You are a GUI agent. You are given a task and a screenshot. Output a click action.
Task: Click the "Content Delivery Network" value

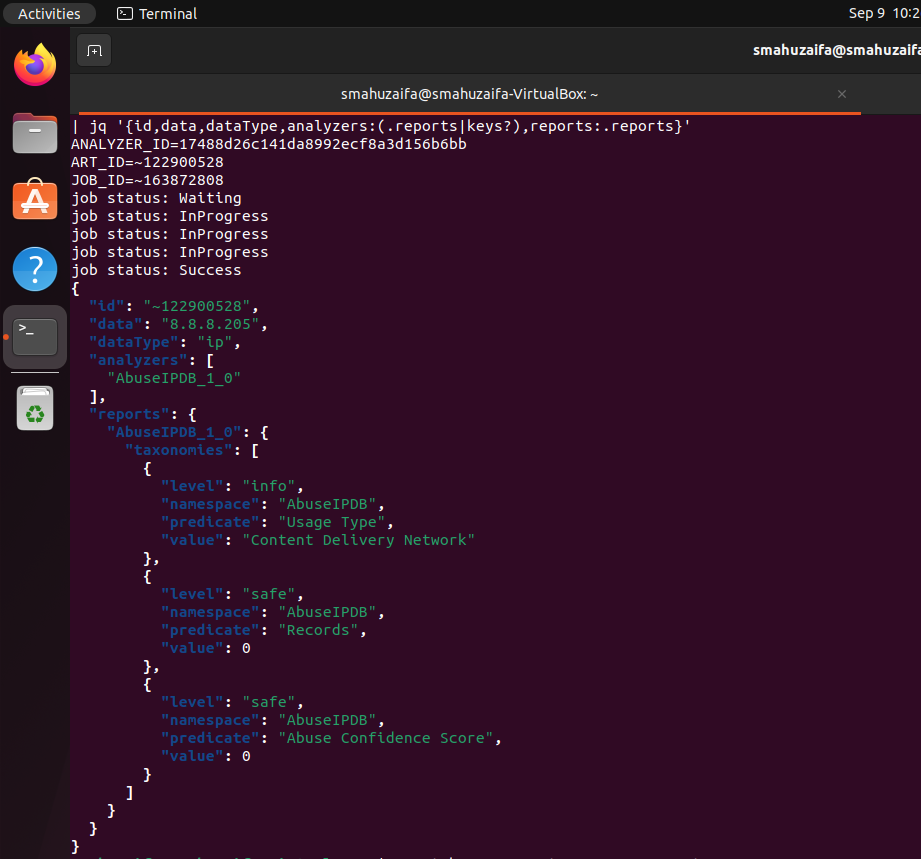(362, 540)
